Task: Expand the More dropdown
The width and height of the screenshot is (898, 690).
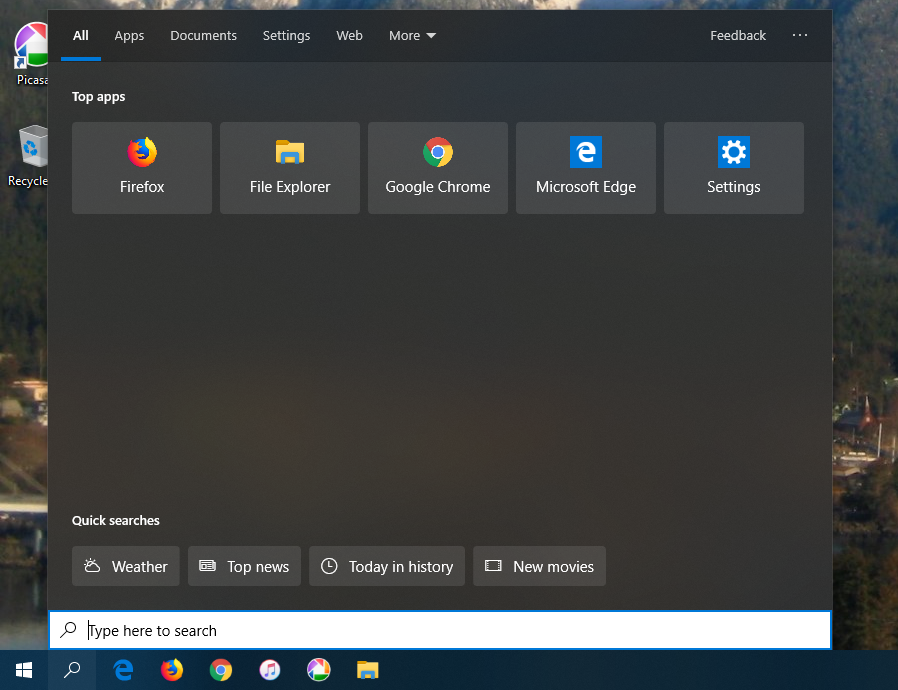Action: point(412,36)
